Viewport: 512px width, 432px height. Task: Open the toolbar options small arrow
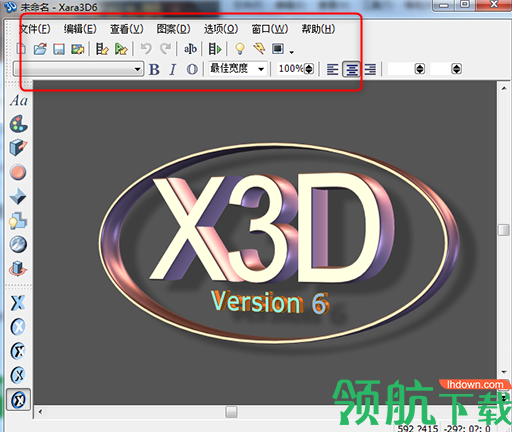pyautogui.click(x=292, y=52)
